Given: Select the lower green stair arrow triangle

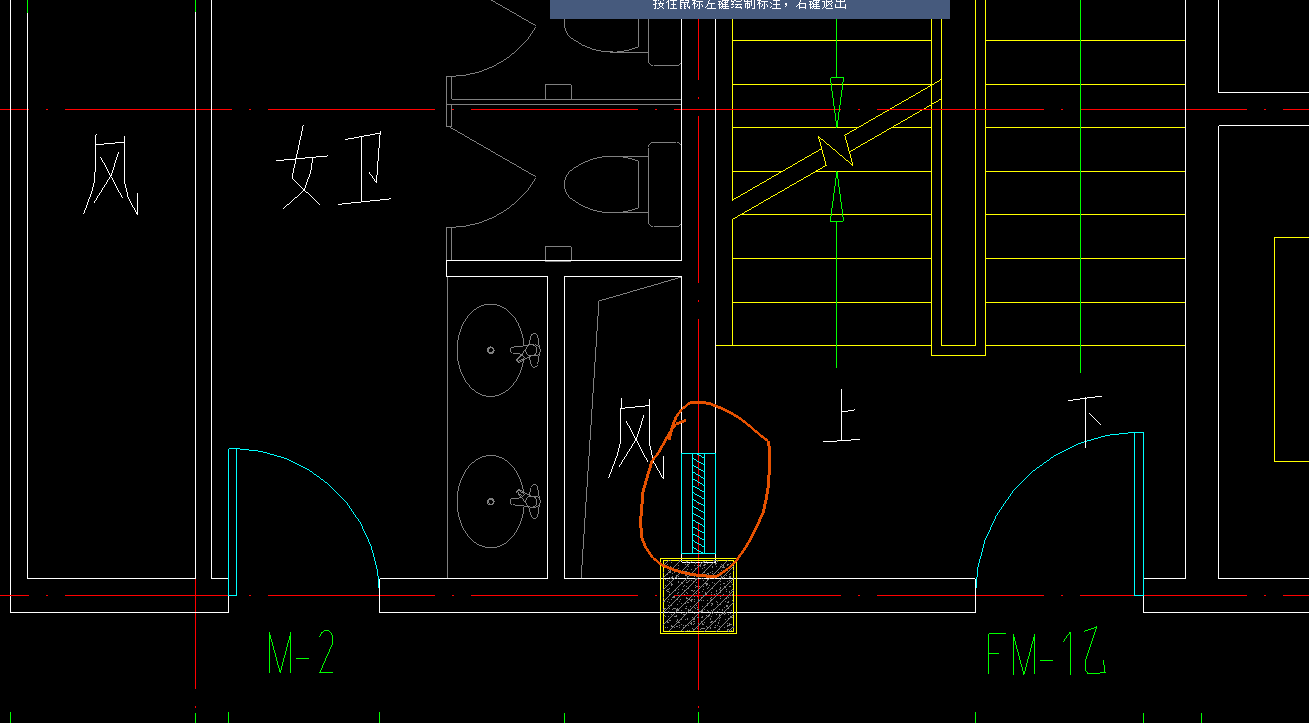Looking at the screenshot, I should pyautogui.click(x=837, y=195).
